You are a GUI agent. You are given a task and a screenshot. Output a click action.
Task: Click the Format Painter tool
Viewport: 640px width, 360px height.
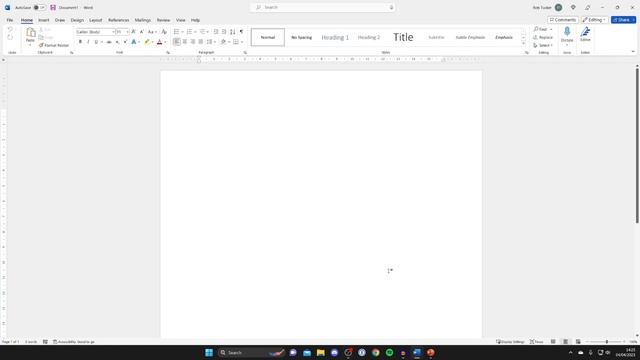(x=54, y=45)
